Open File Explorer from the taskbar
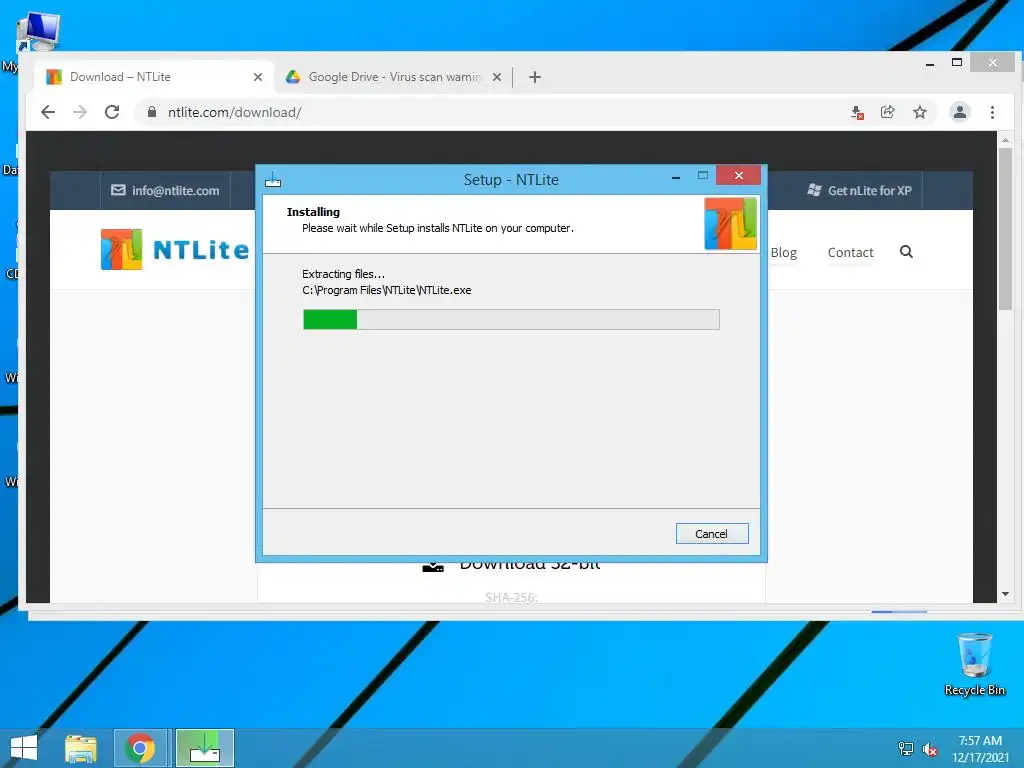 coord(81,748)
